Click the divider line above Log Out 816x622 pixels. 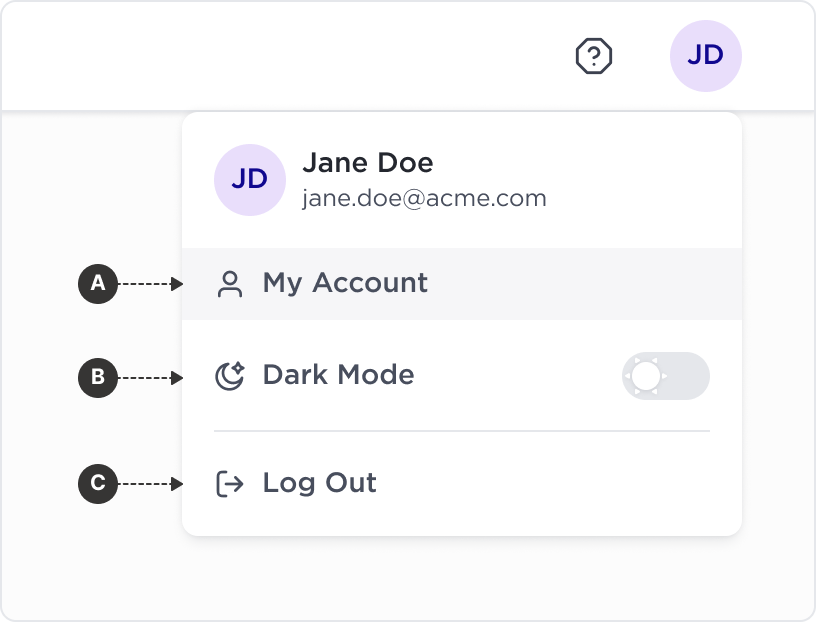pos(462,431)
